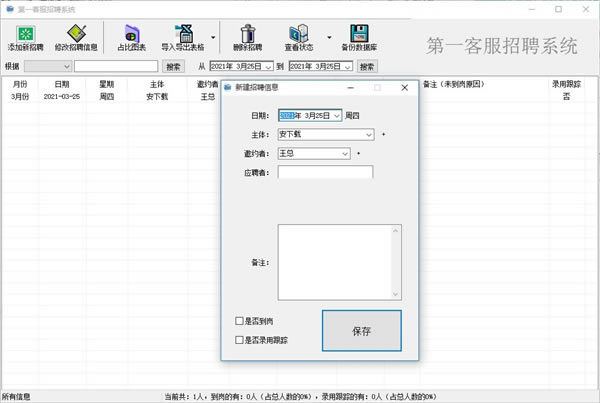Click the 删除招聘 trash icon
Viewport: 600px width, 403px height.
tap(246, 35)
